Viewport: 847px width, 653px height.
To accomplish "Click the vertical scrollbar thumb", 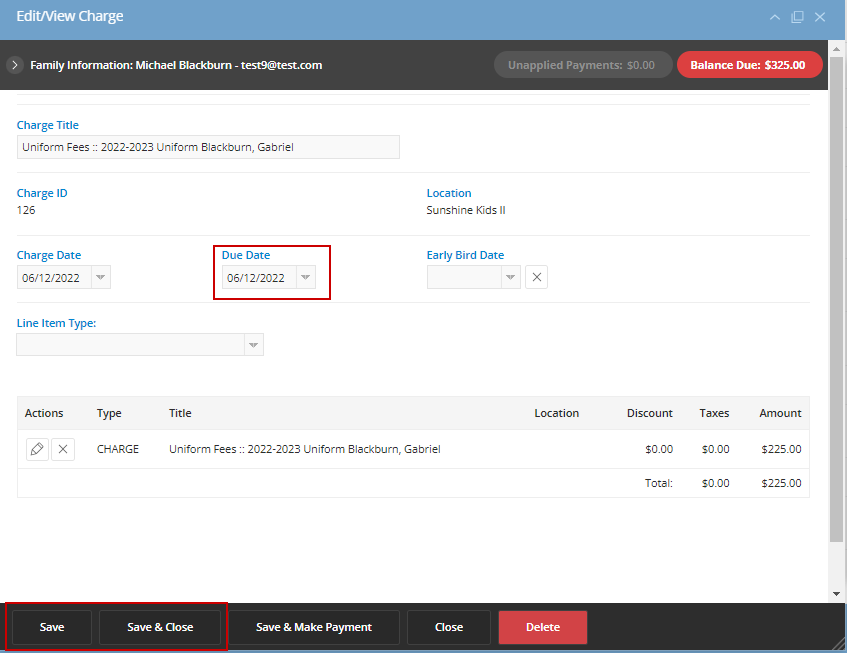I will coord(836,299).
